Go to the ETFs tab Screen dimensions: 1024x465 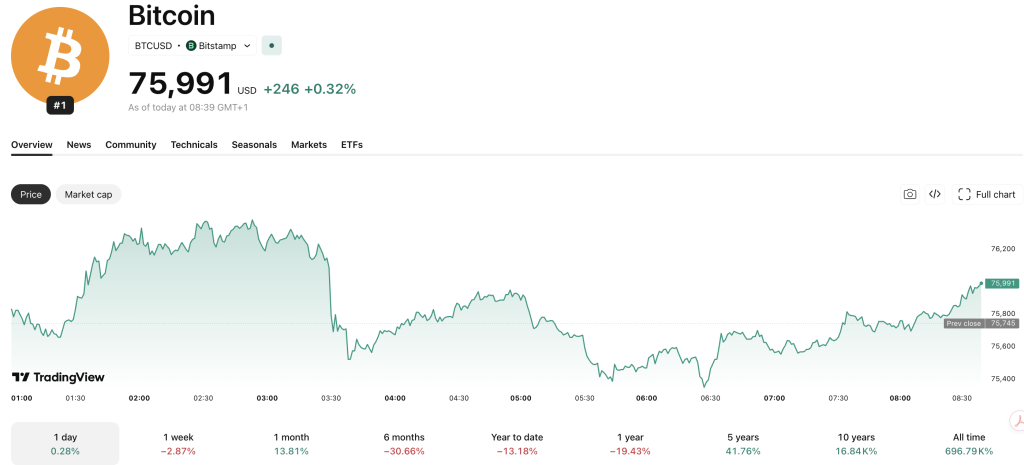[352, 145]
